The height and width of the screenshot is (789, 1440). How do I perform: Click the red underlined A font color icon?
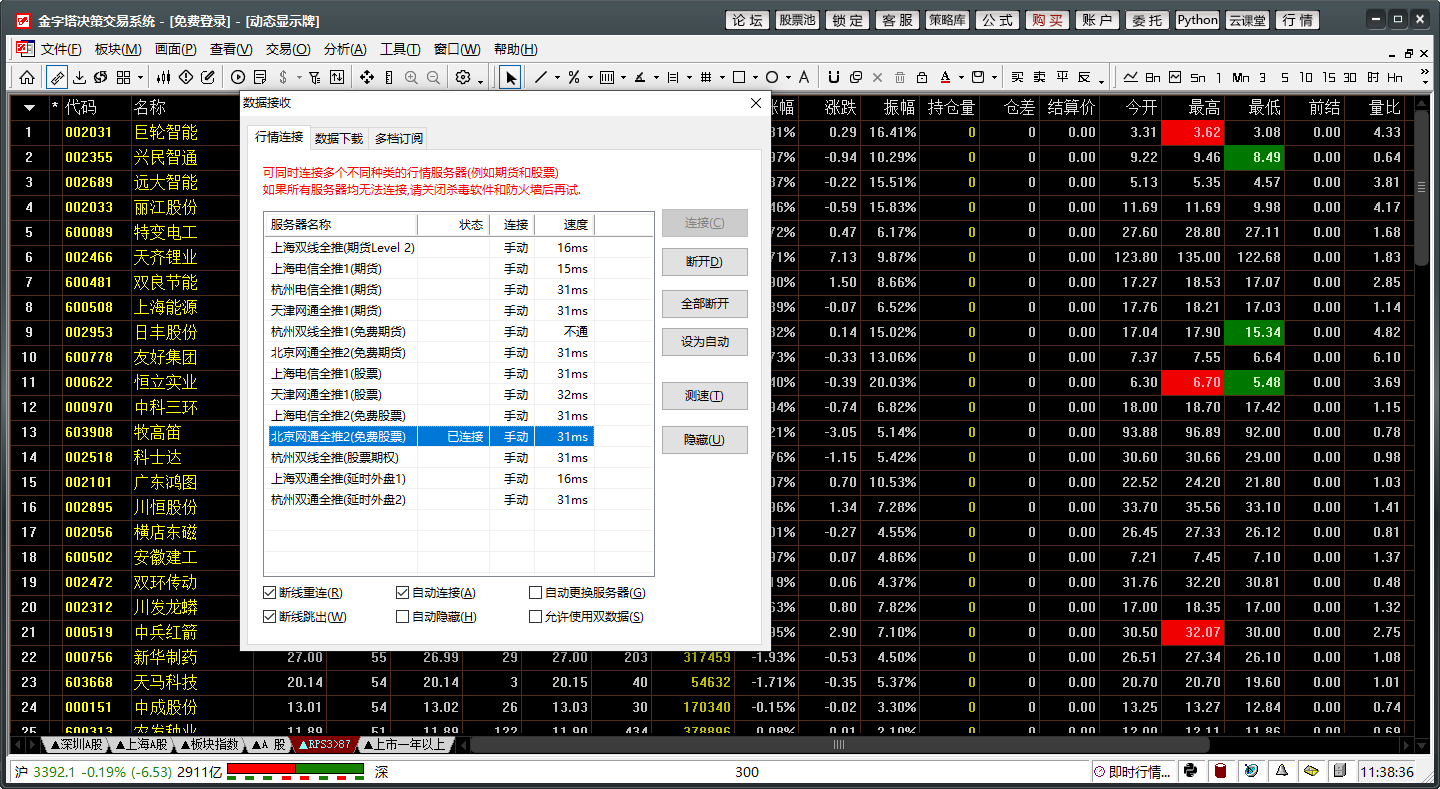946,77
